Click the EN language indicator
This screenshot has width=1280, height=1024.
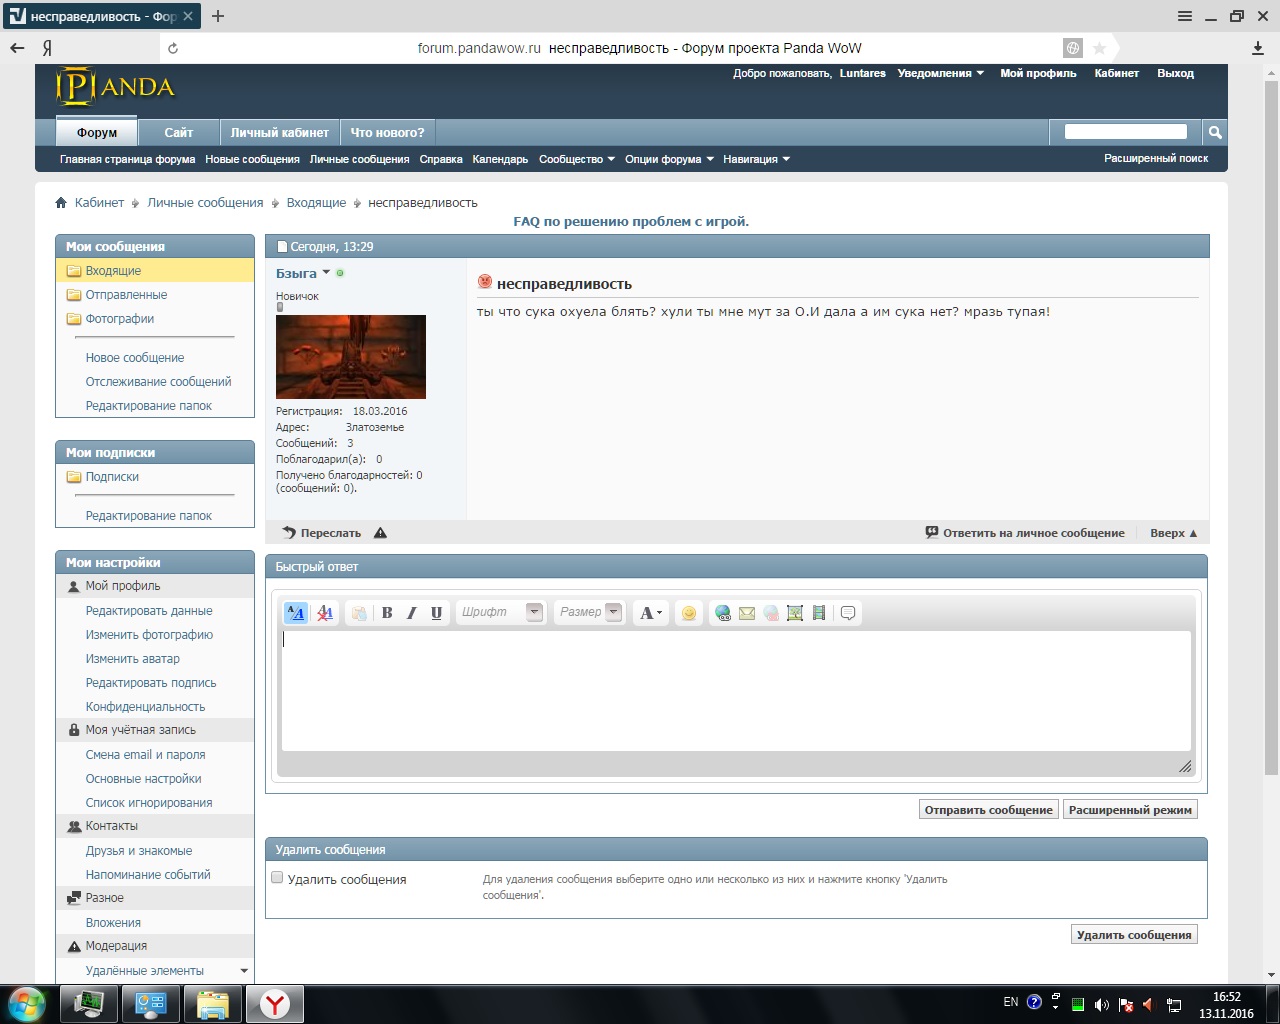(1011, 1002)
